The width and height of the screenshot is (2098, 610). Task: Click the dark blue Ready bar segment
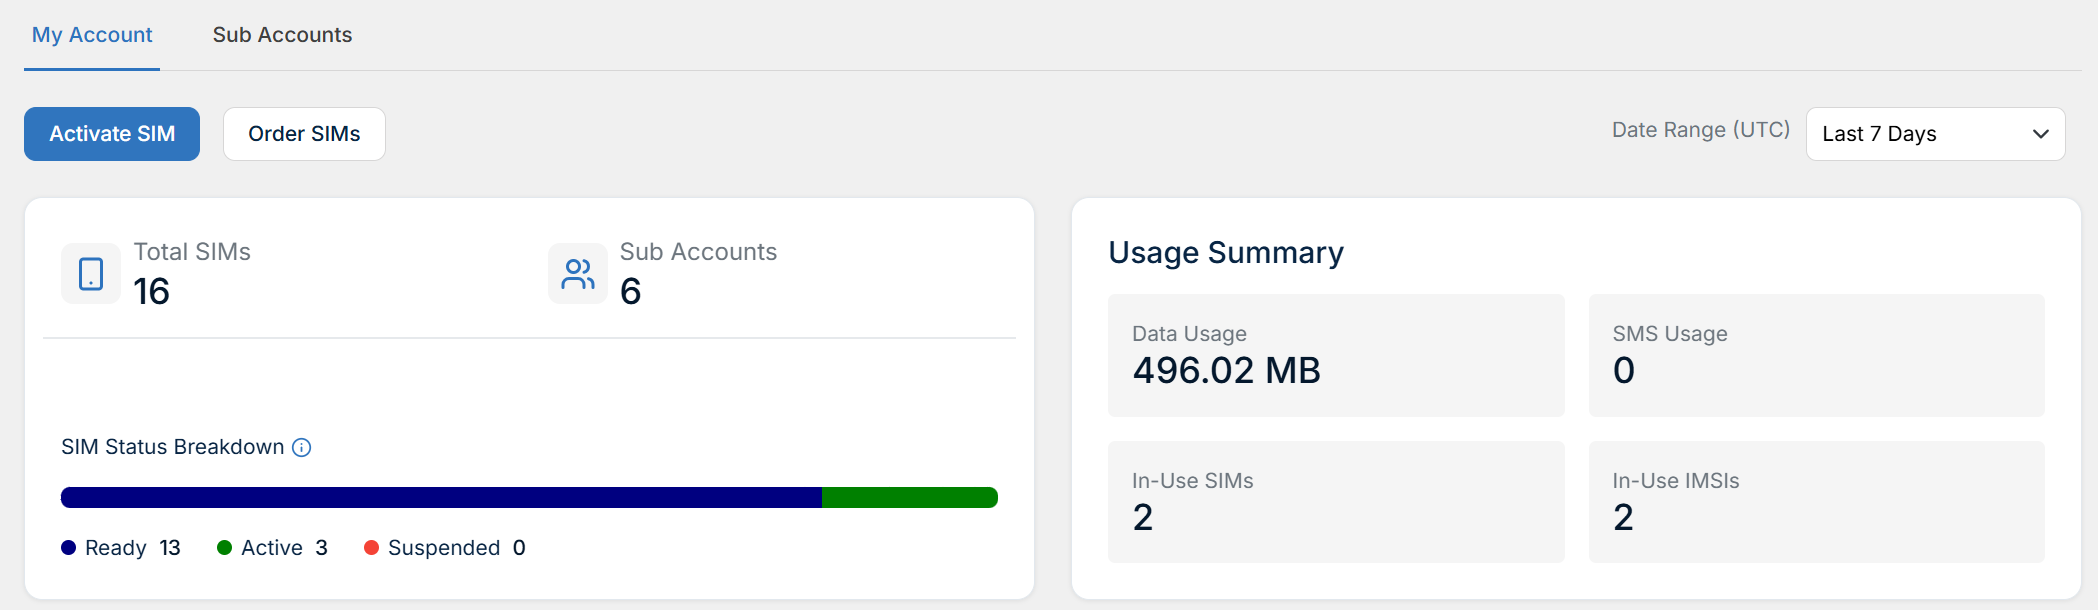point(441,497)
